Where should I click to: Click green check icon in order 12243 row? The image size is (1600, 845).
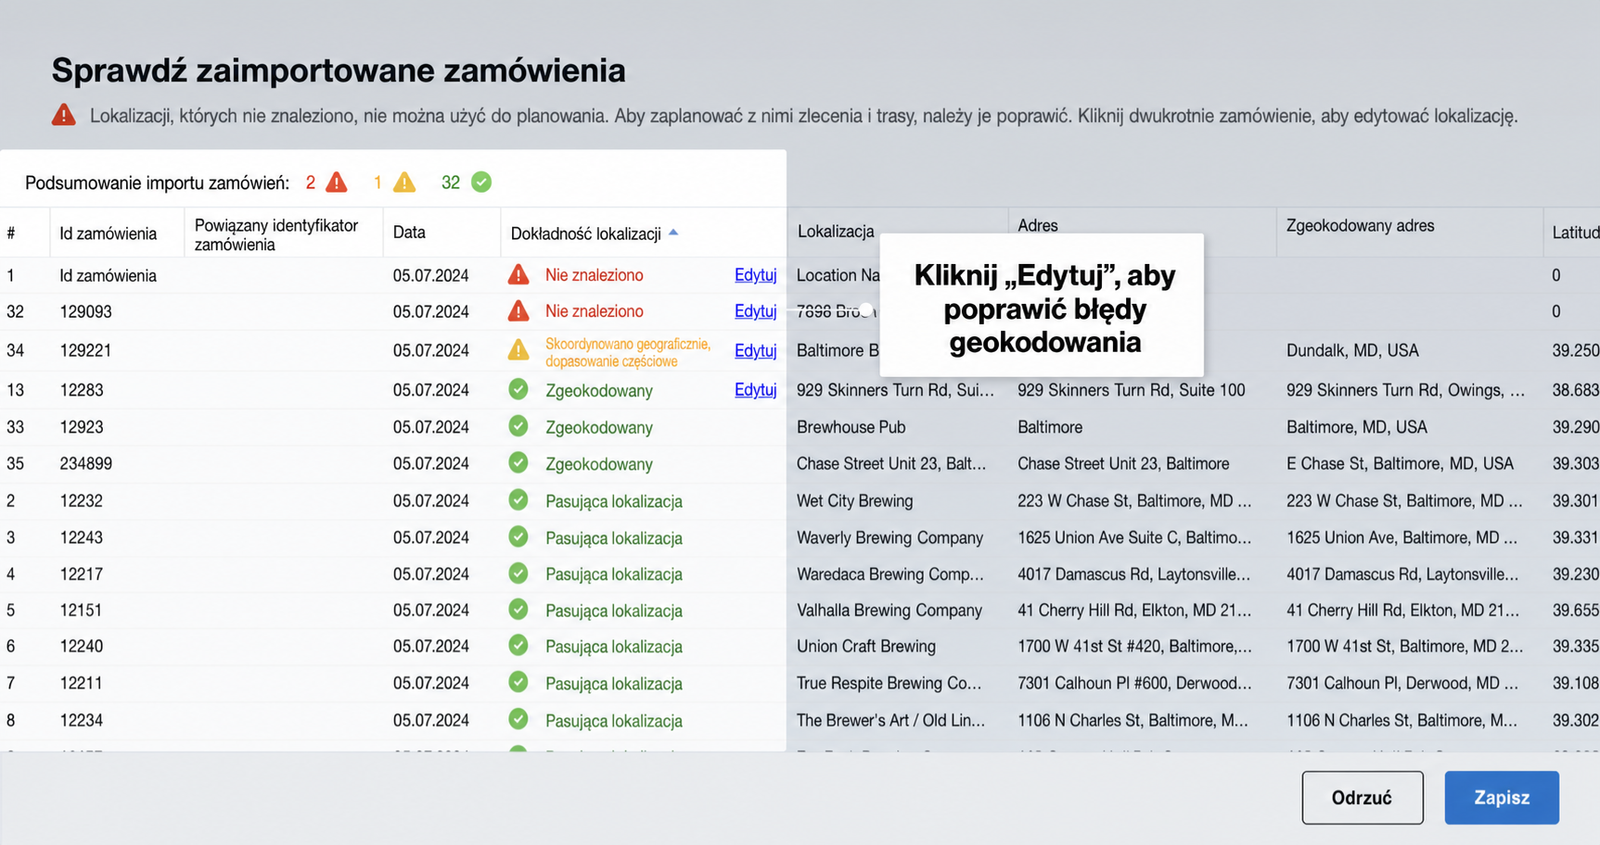coord(518,537)
